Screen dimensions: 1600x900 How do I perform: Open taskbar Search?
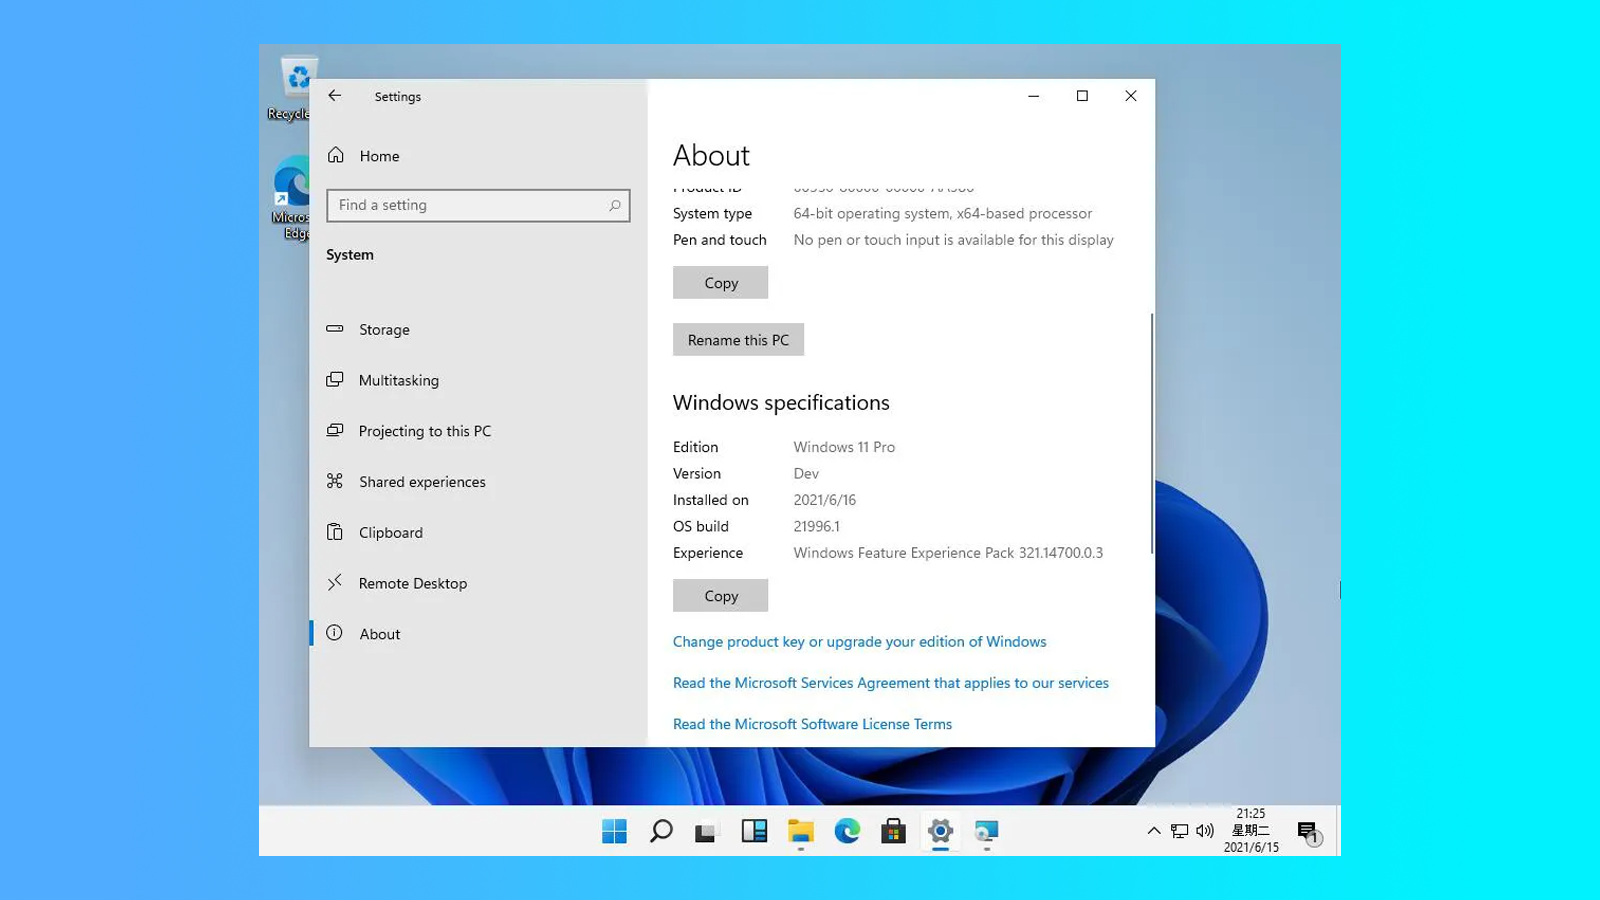pos(661,831)
